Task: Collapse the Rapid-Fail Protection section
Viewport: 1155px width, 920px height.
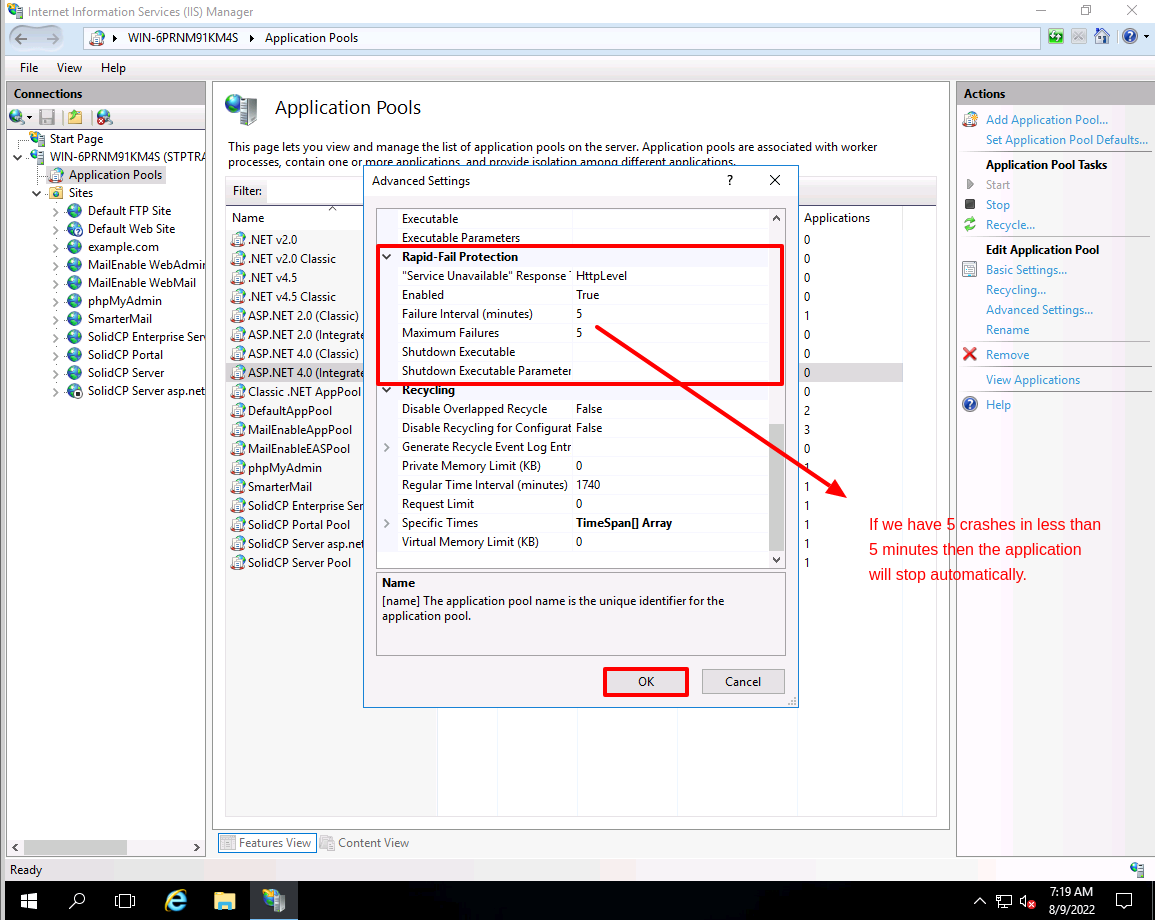Action: [x=387, y=257]
